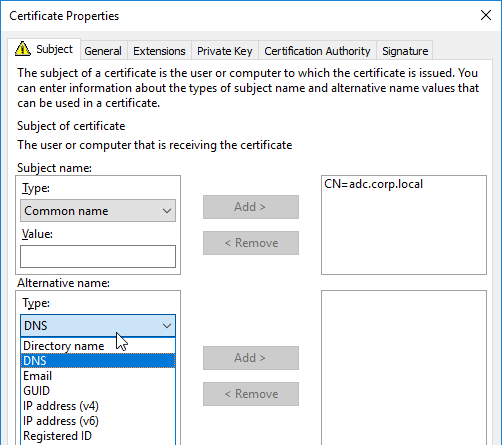The width and height of the screenshot is (502, 445).
Task: Switch to the General tab
Action: tap(103, 51)
